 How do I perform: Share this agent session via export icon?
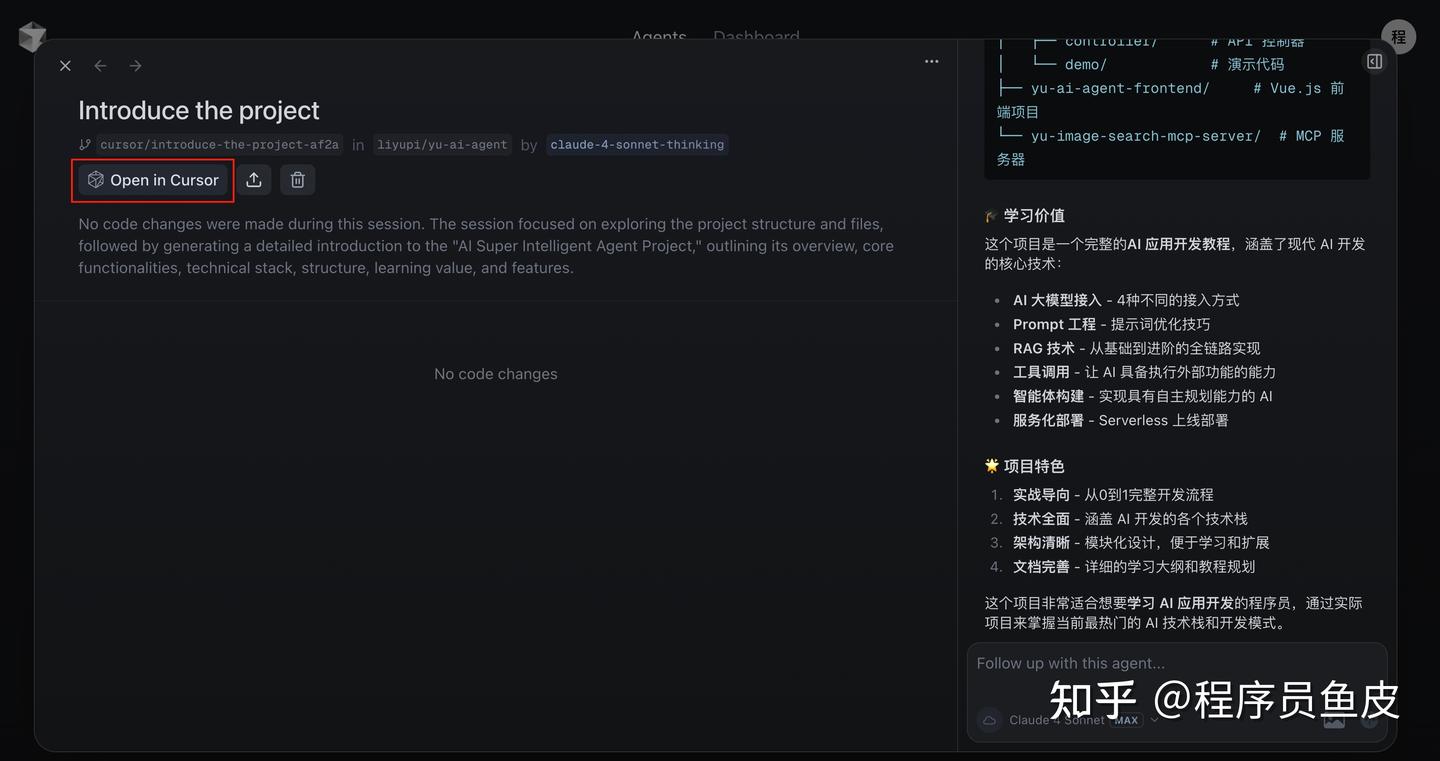click(x=253, y=179)
